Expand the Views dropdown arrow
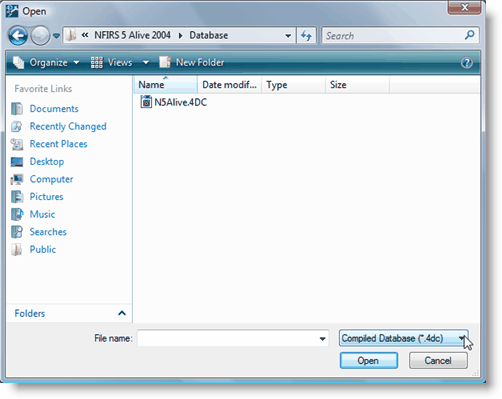 point(146,62)
